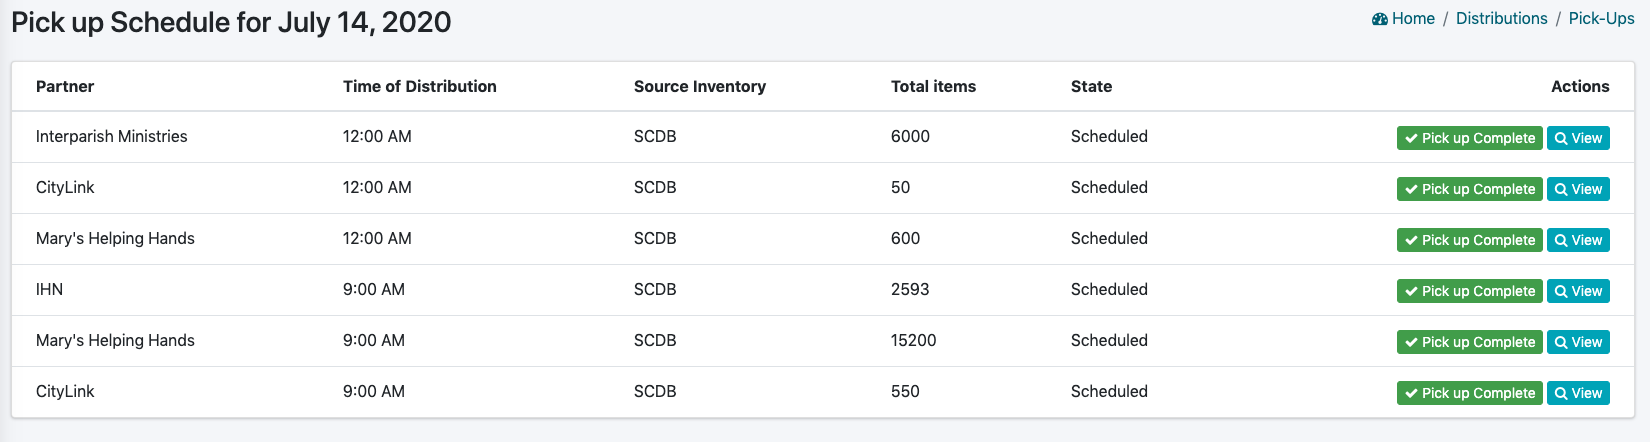The width and height of the screenshot is (1650, 442).
Task: View the Interparish Ministries distribution
Action: click(x=1578, y=138)
